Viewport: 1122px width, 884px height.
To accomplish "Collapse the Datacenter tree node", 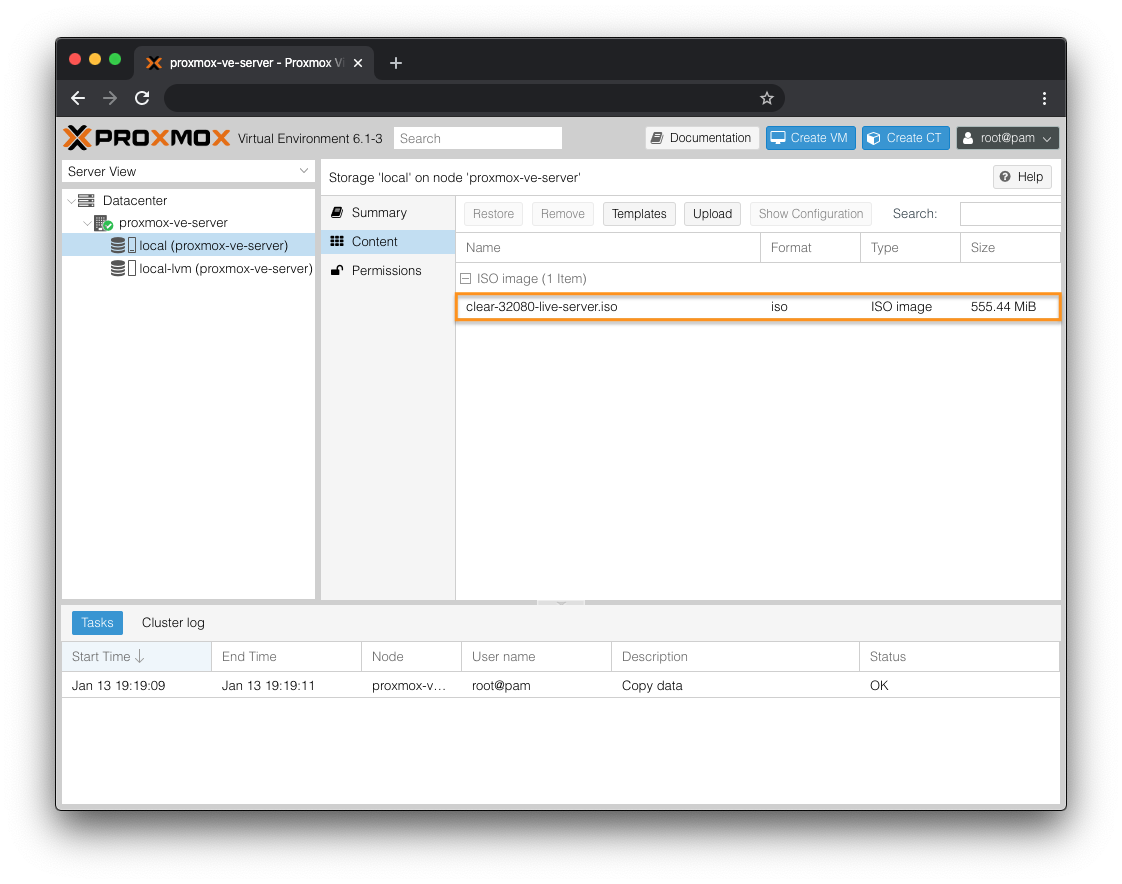I will point(71,201).
